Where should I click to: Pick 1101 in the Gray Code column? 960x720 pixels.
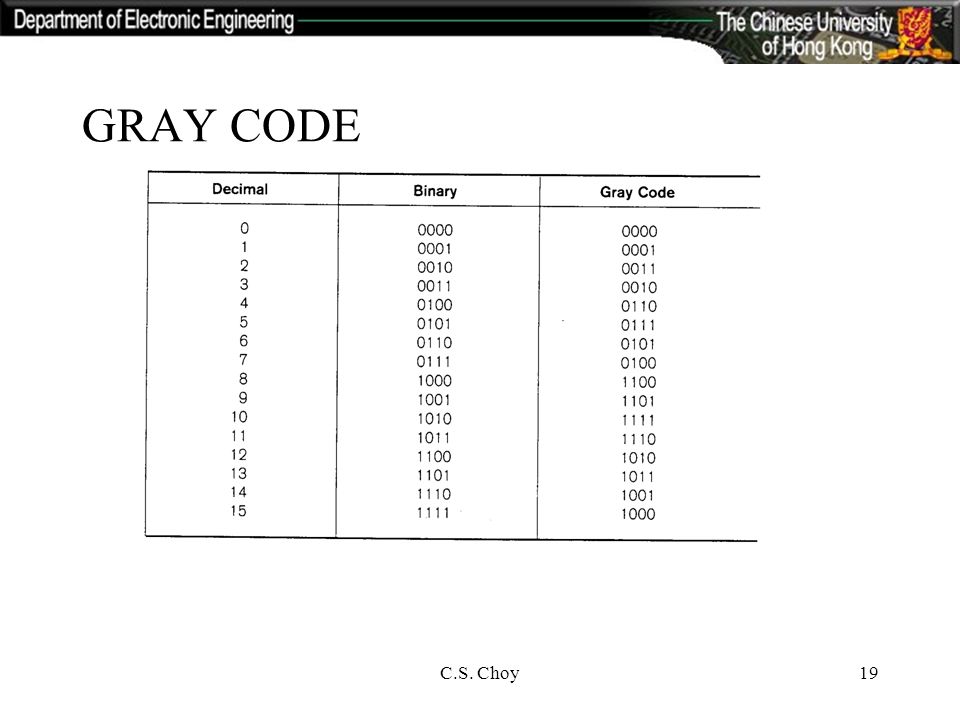coord(638,402)
